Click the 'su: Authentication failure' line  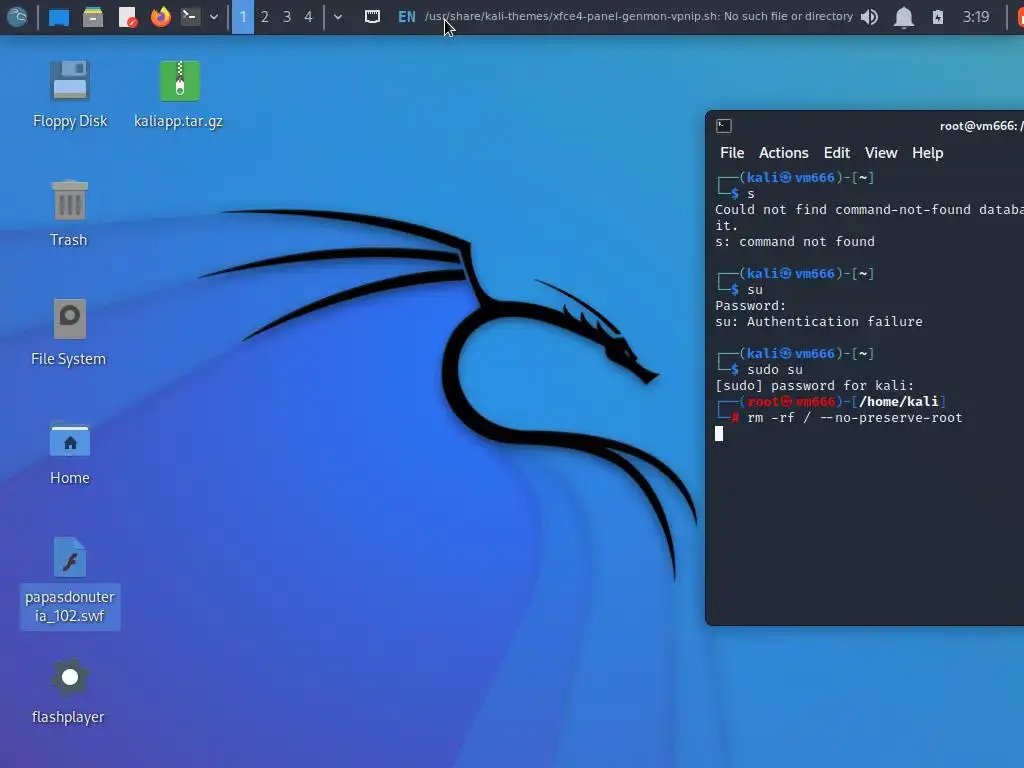[819, 322]
